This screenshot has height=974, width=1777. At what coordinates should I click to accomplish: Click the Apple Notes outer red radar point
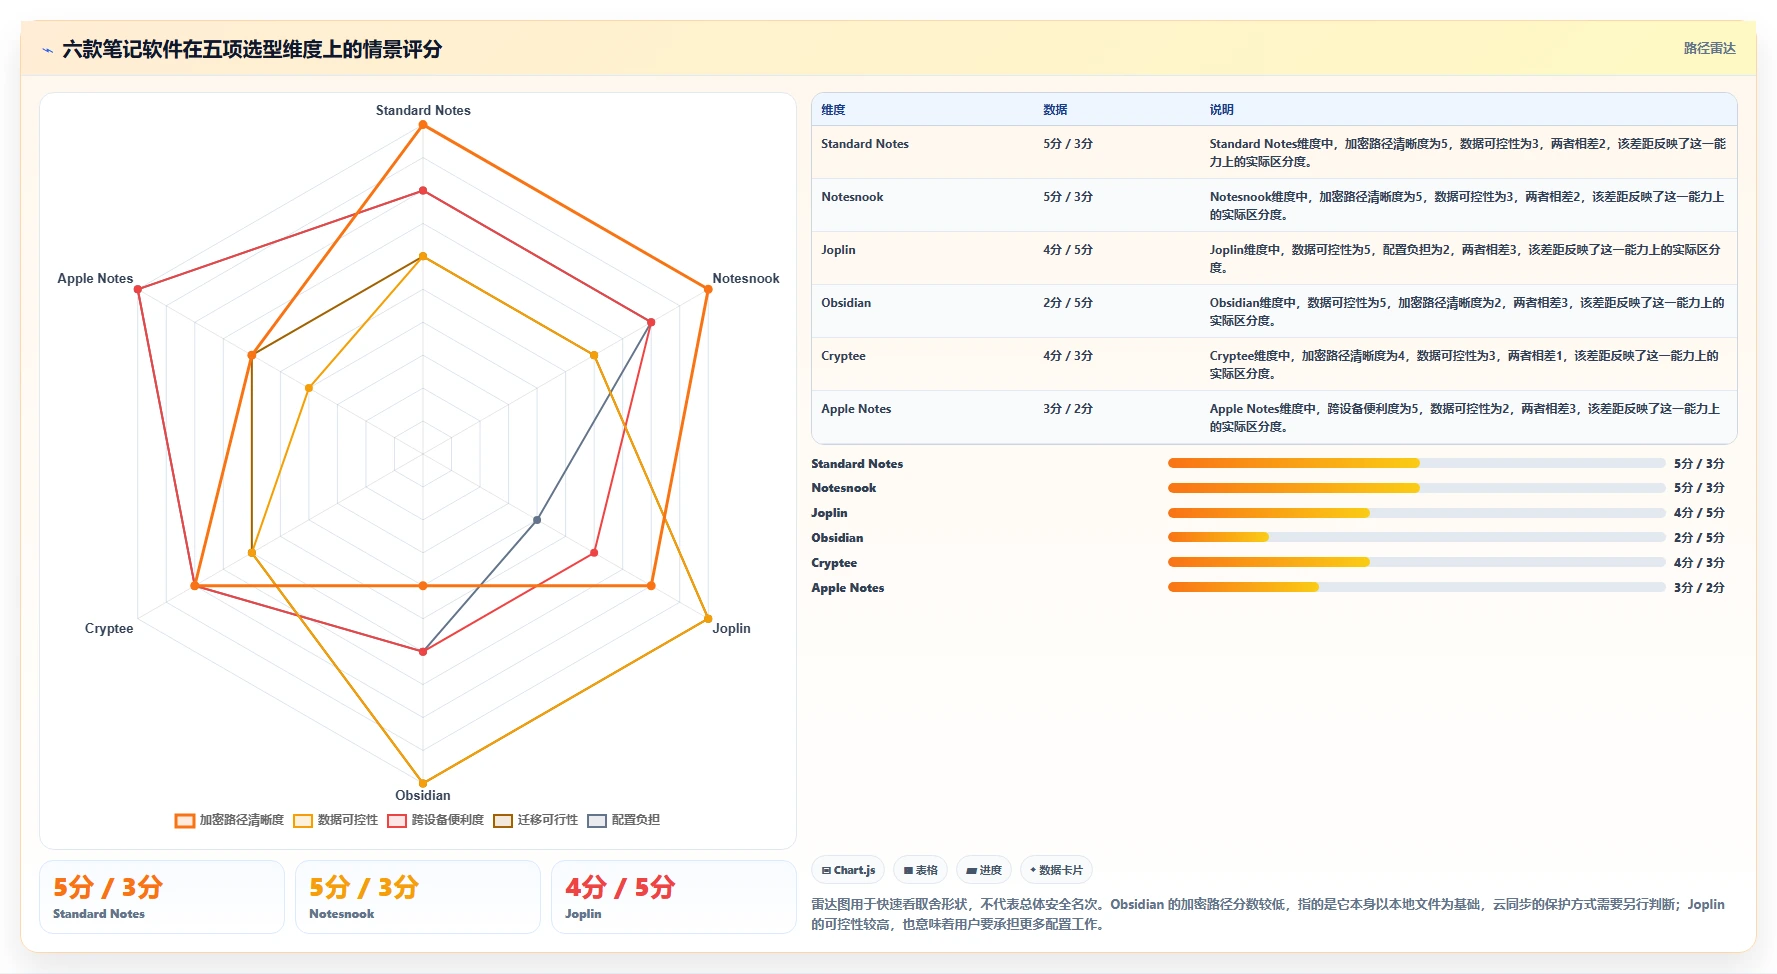(138, 289)
